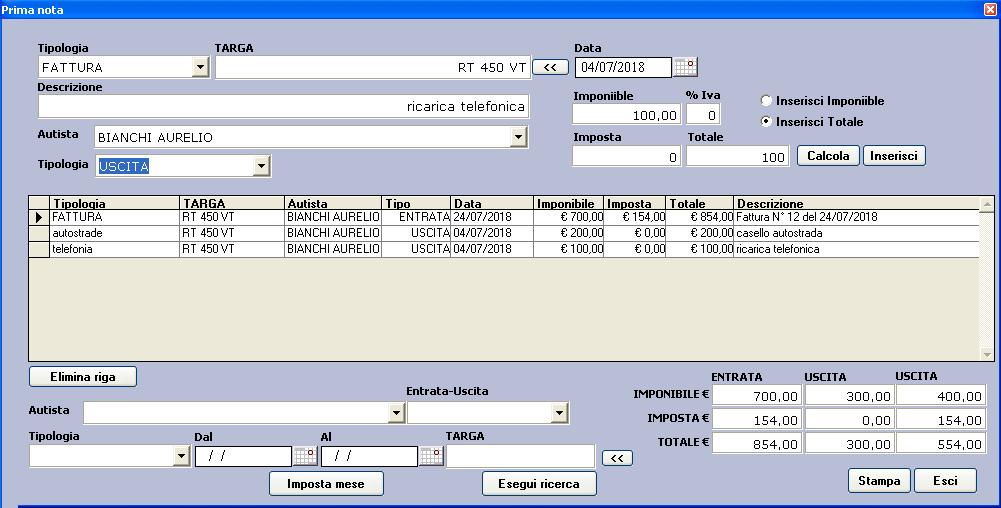Image resolution: width=1001 pixels, height=508 pixels.
Task: Click summary Imponibile value 400,00
Action: tap(941, 396)
